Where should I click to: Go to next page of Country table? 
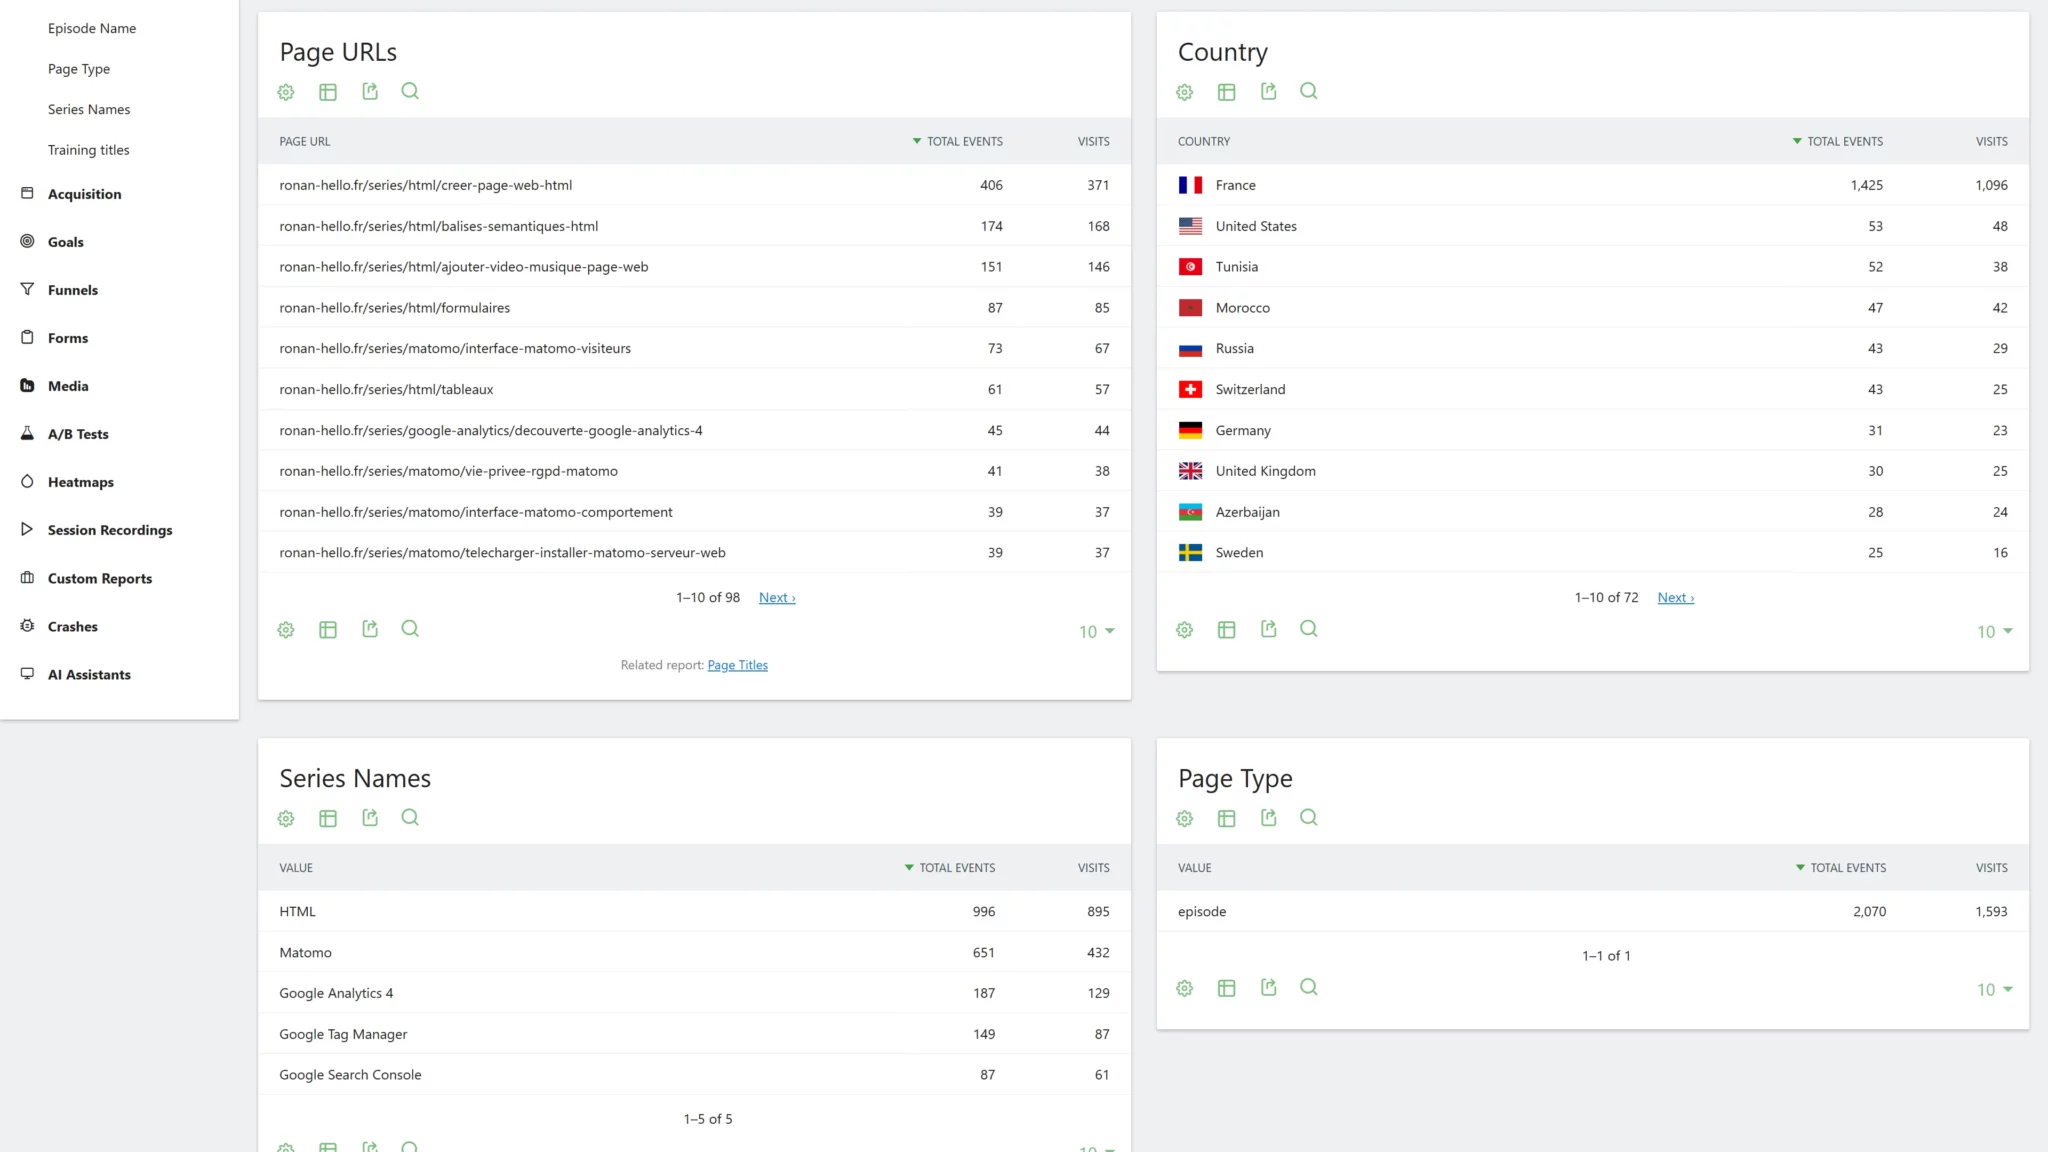(x=1675, y=598)
